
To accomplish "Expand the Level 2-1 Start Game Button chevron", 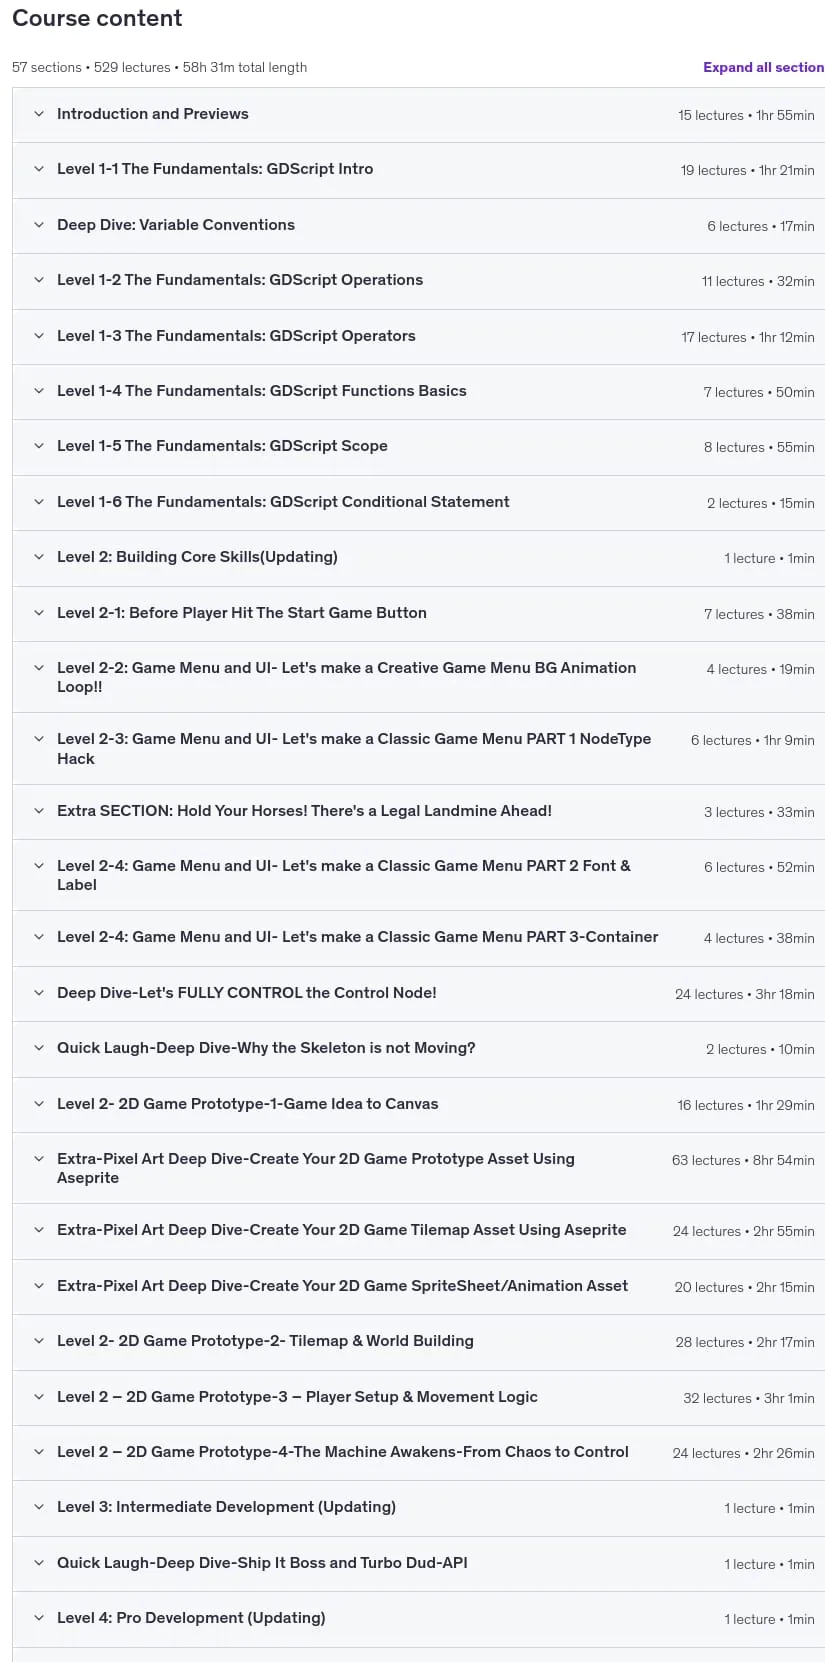I will [39, 613].
